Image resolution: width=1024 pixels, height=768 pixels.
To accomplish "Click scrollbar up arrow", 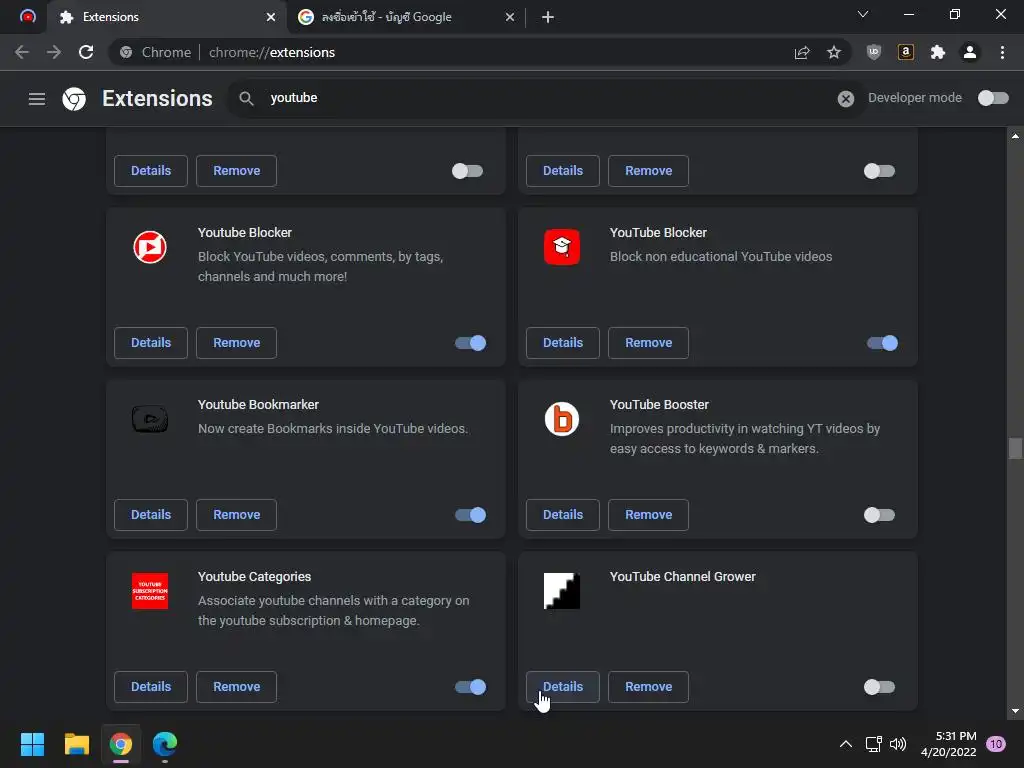I will (x=1015, y=136).
